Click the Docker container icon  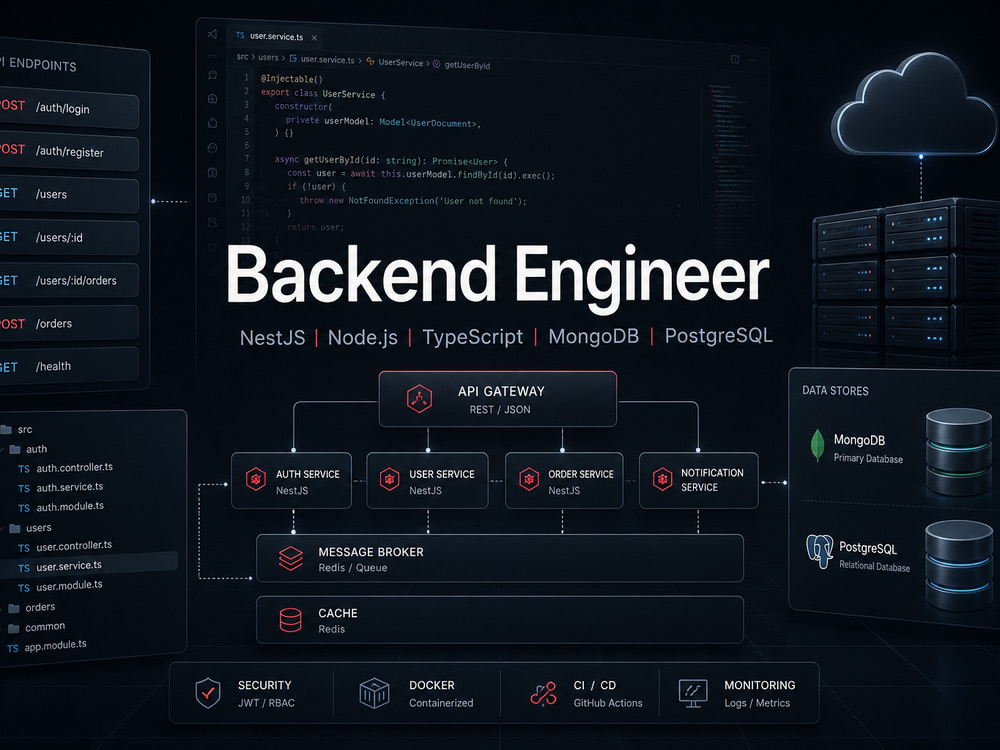coord(374,693)
